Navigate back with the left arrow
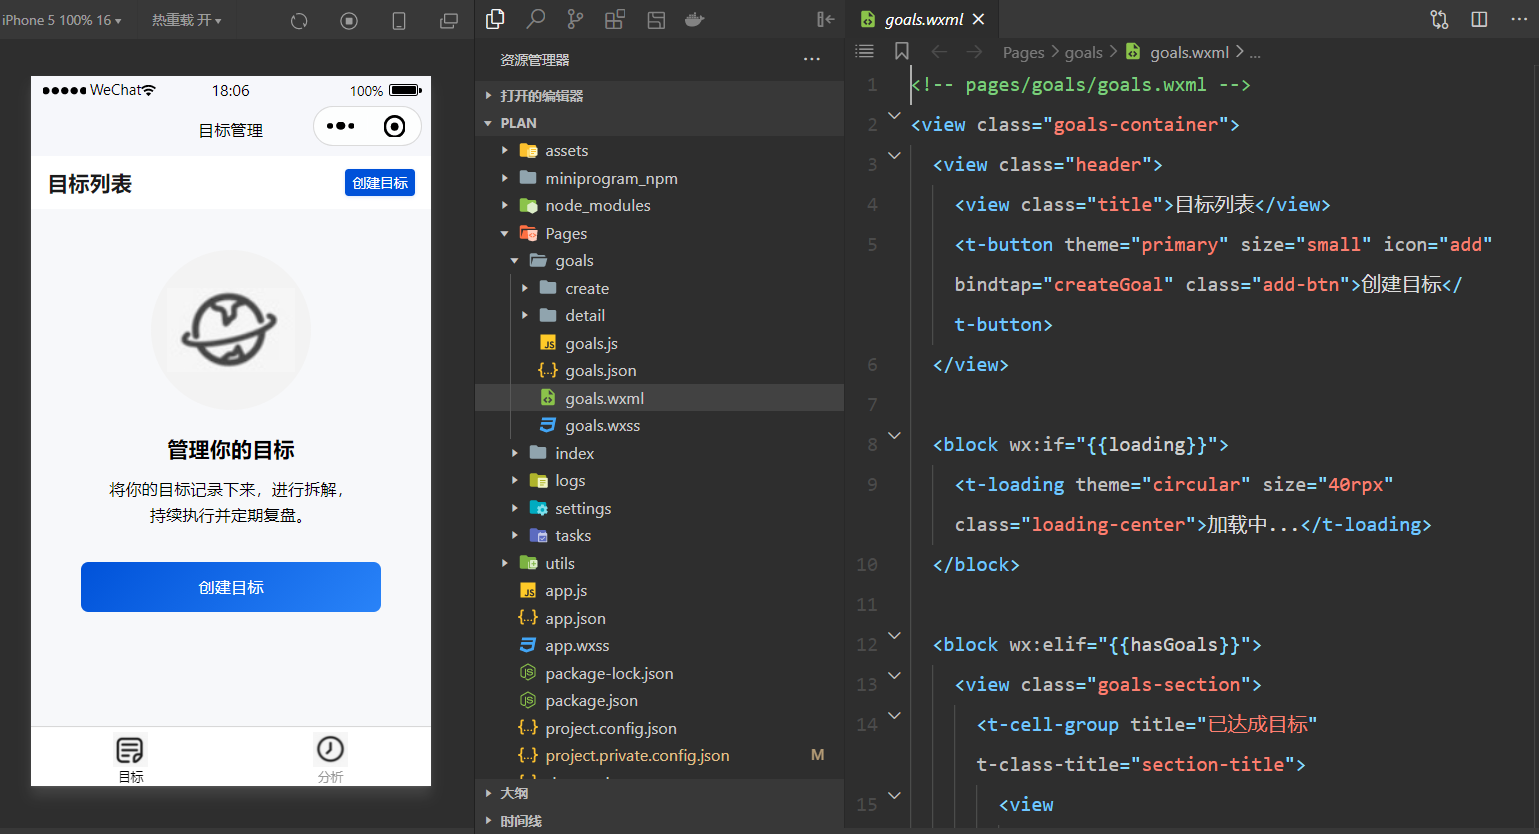 [939, 52]
